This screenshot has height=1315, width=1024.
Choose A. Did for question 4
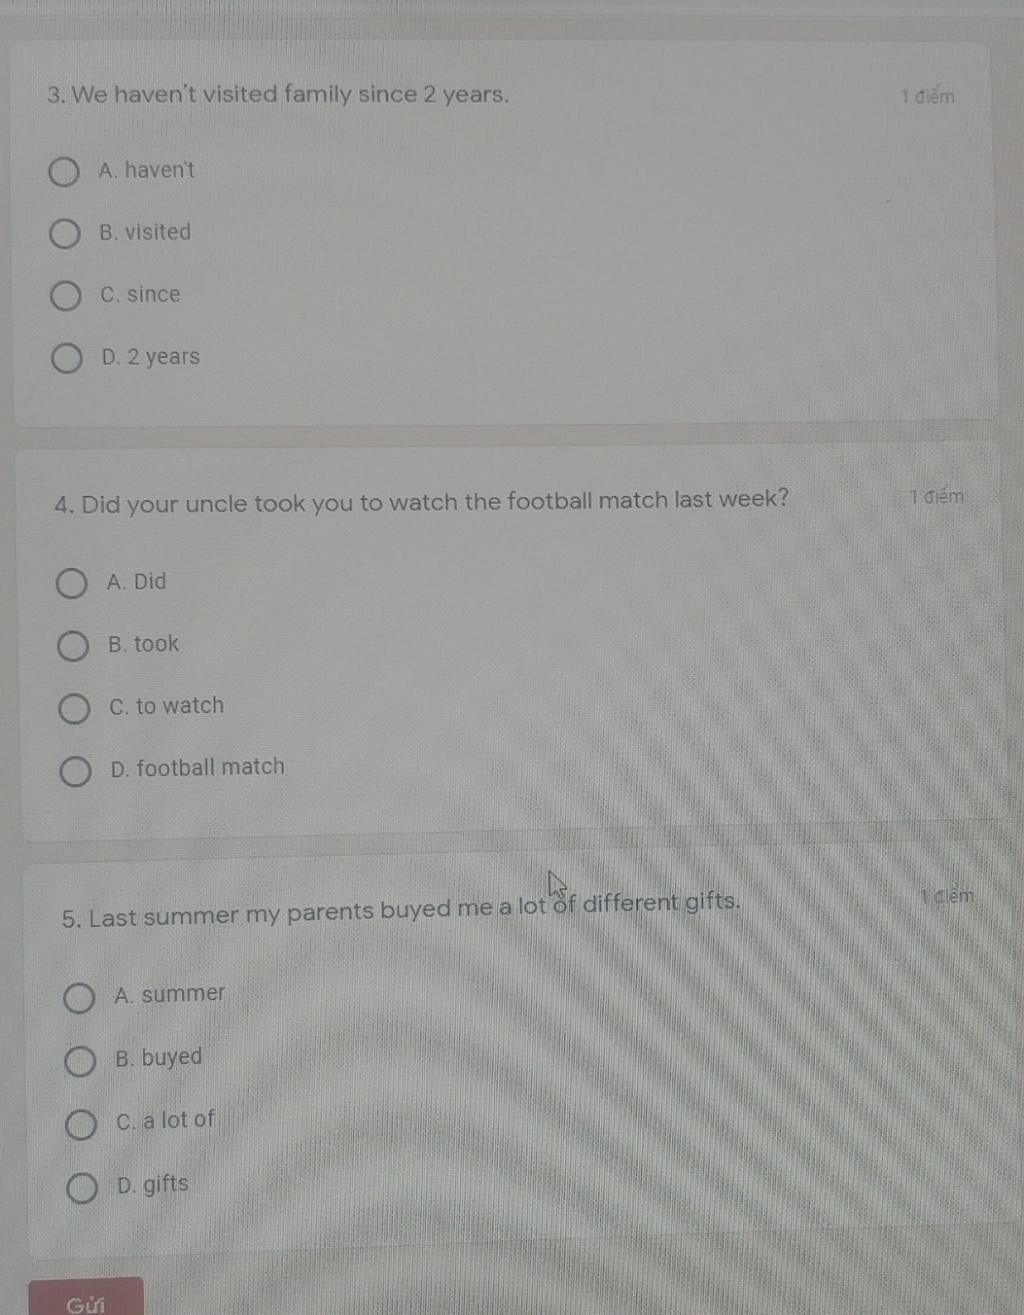pyautogui.click(x=71, y=583)
